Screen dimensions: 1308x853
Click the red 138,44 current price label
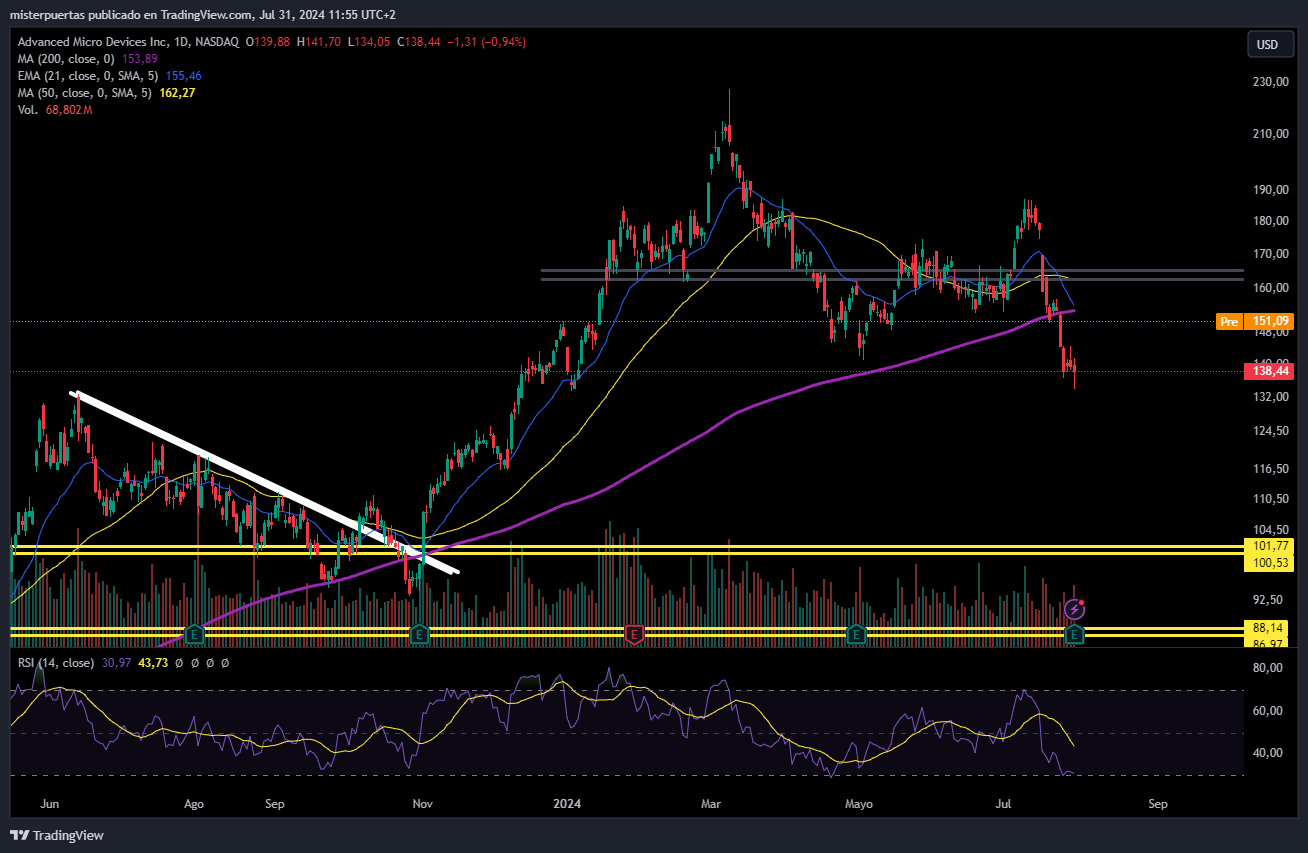pos(1268,371)
